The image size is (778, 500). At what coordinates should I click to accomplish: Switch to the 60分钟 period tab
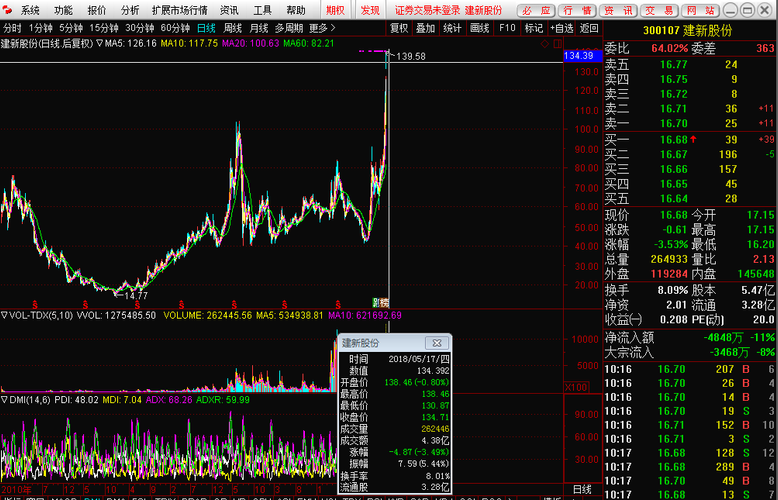175,28
